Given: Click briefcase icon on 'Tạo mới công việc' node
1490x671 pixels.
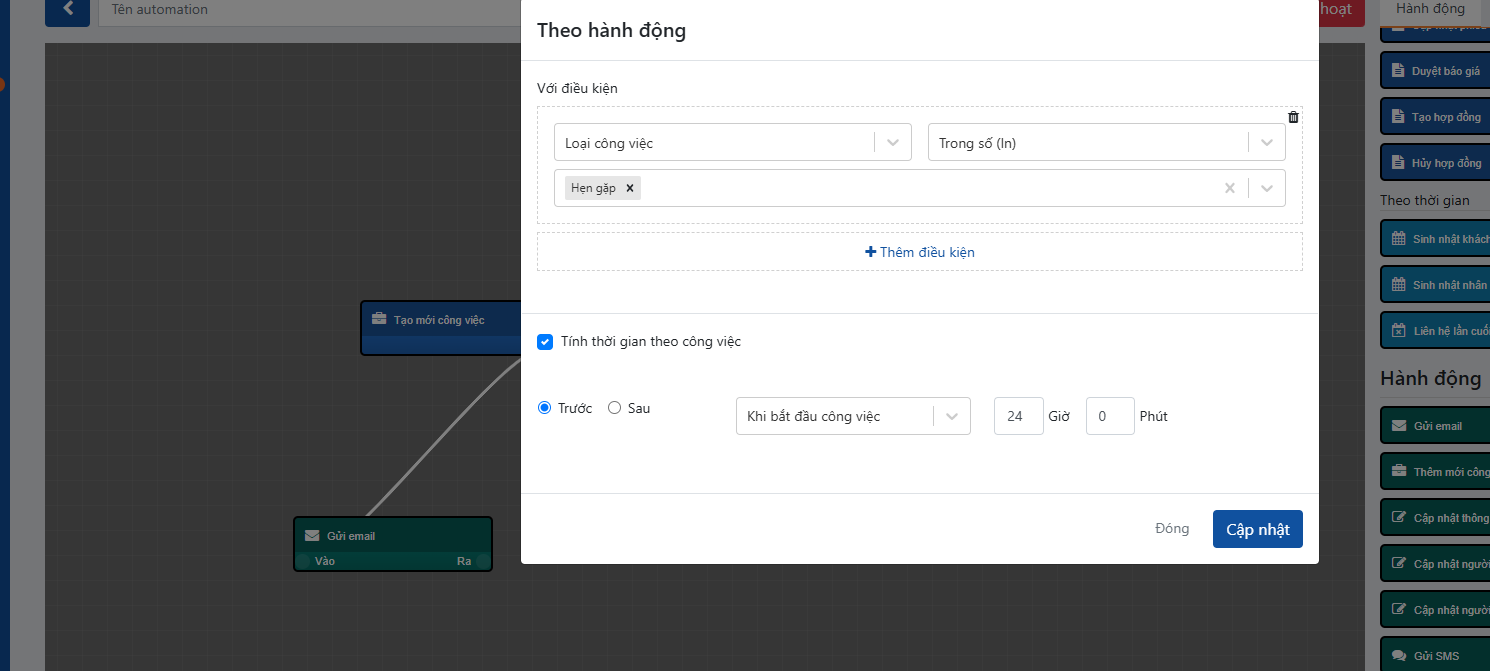Looking at the screenshot, I should (379, 320).
